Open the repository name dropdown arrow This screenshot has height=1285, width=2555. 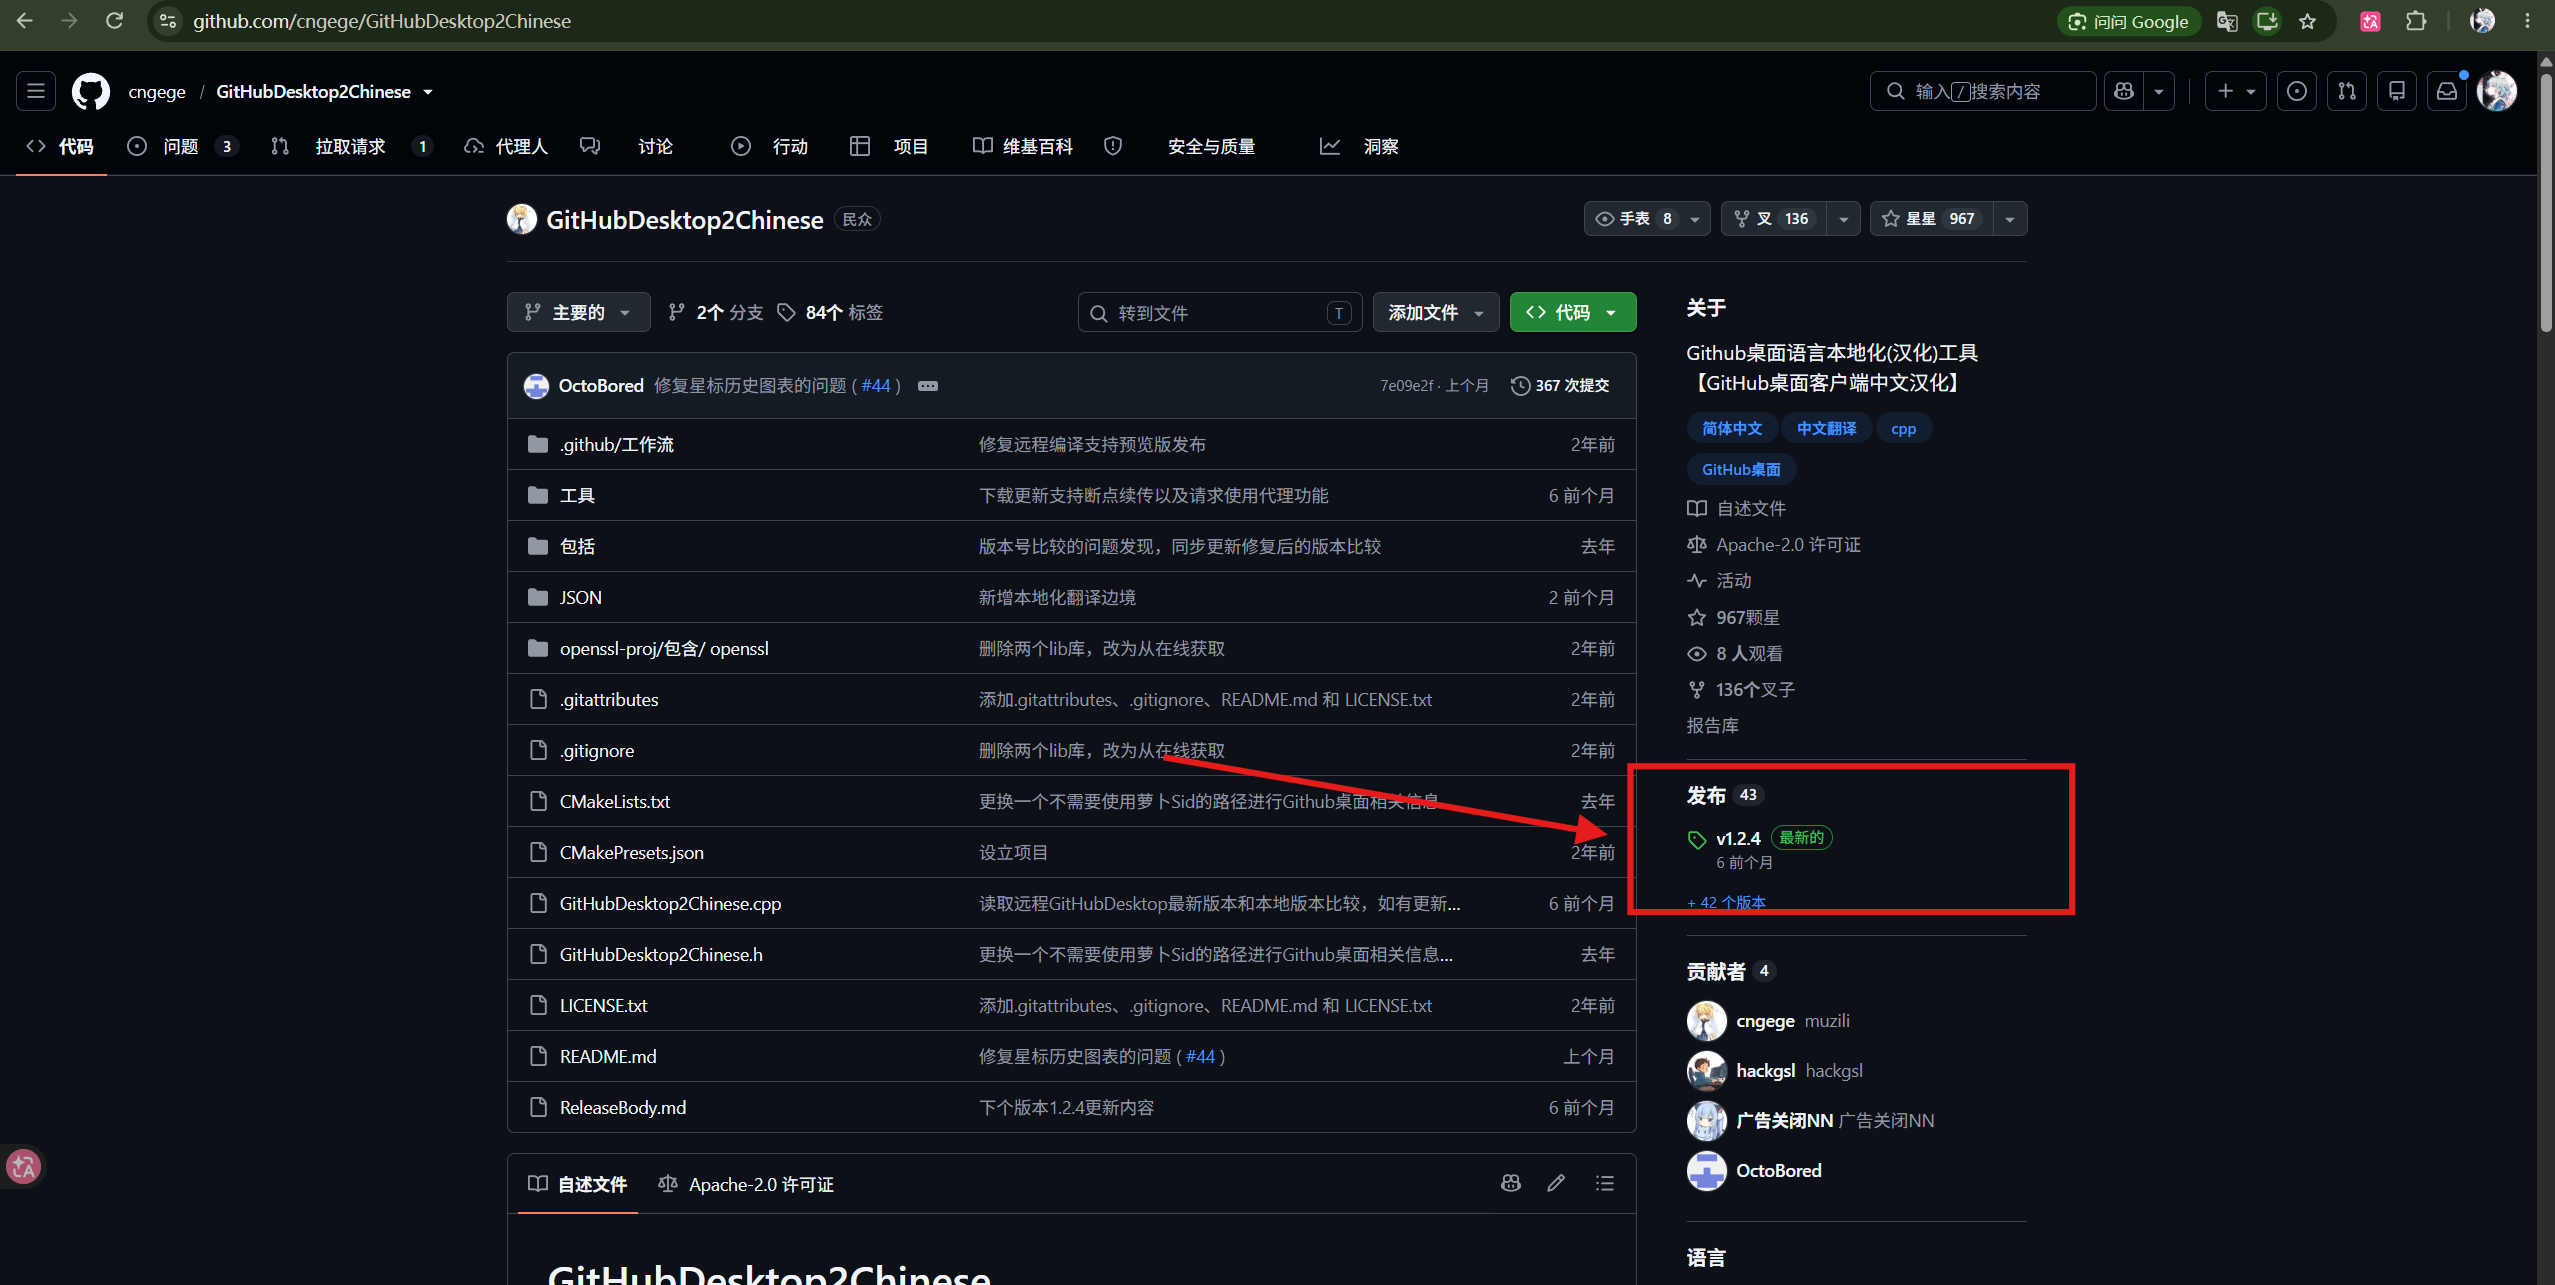pyautogui.click(x=428, y=92)
